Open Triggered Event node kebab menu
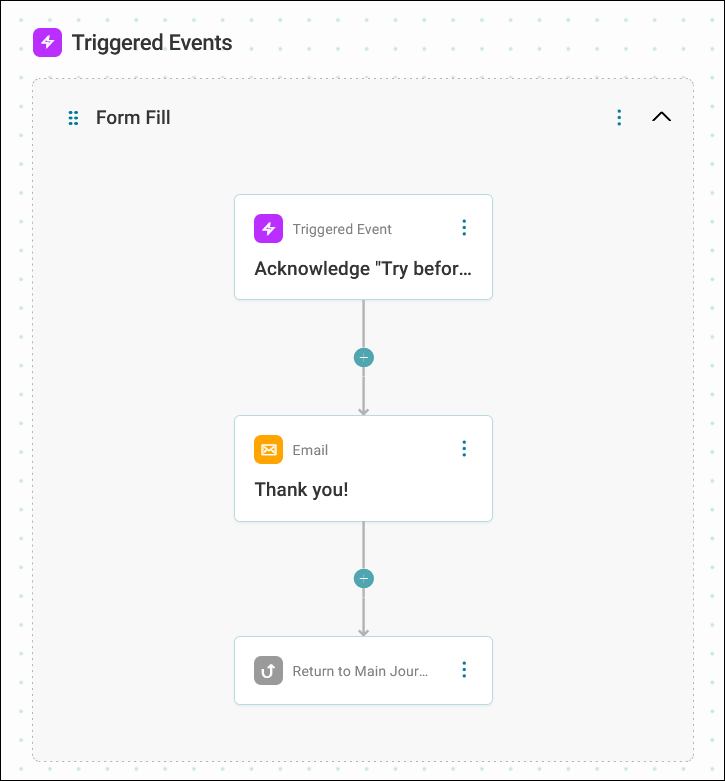The image size is (725, 781). pos(464,228)
